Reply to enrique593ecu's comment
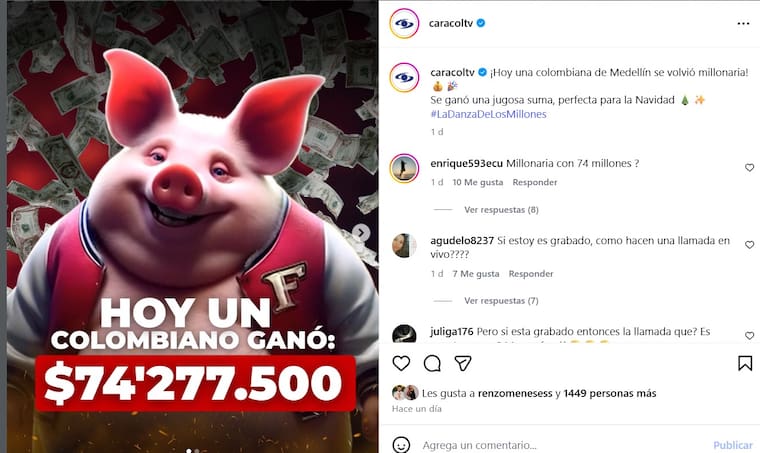Viewport: 760px width, 453px height. point(535,182)
